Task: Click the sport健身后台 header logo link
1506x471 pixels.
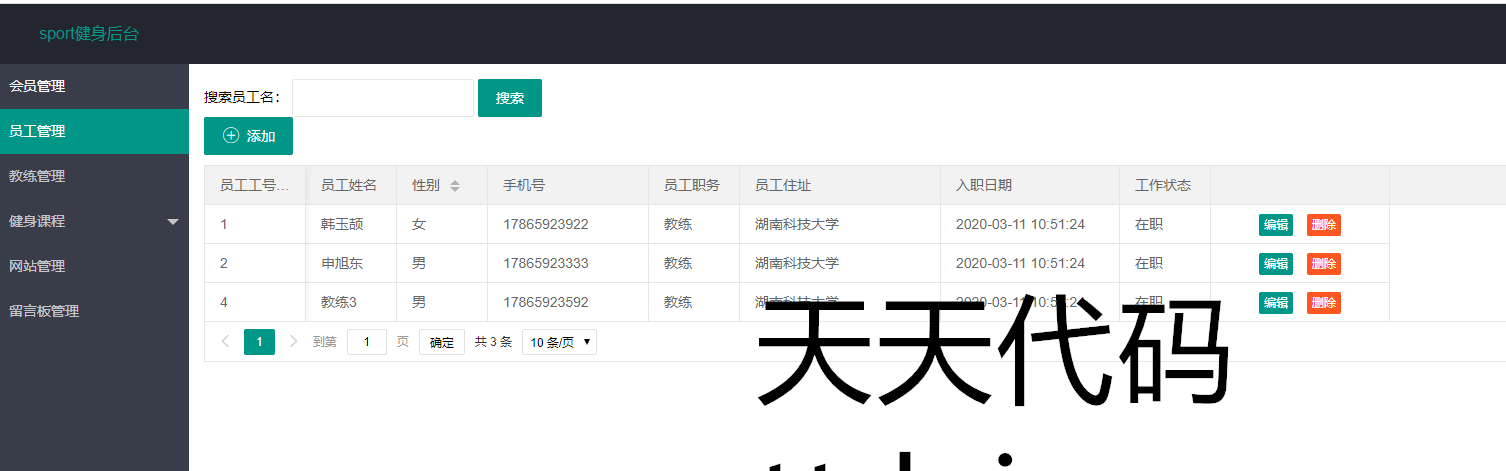Action: pyautogui.click(x=89, y=34)
